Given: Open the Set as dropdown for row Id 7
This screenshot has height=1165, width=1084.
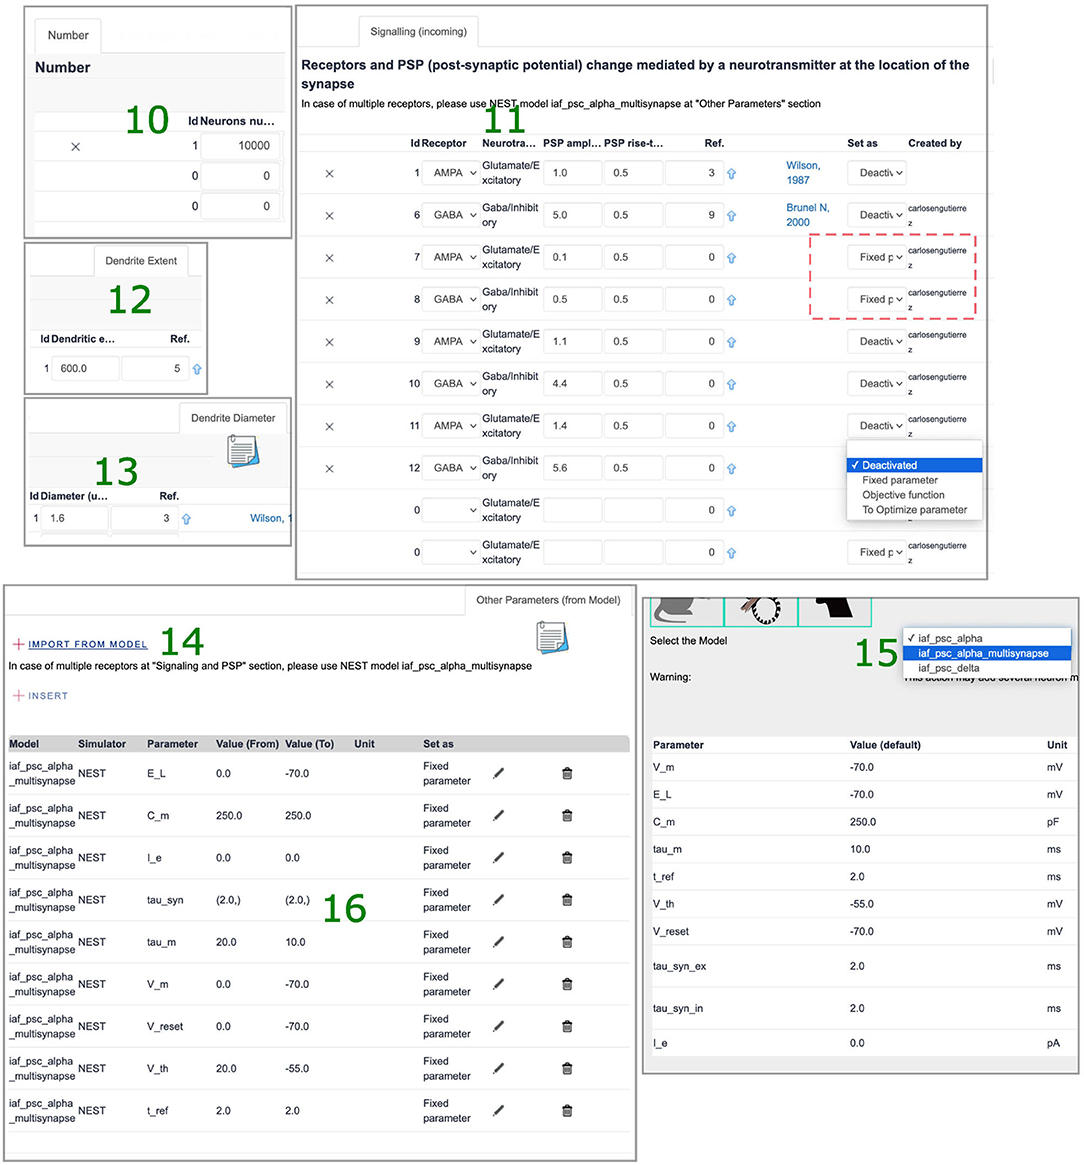Looking at the screenshot, I should point(877,258).
